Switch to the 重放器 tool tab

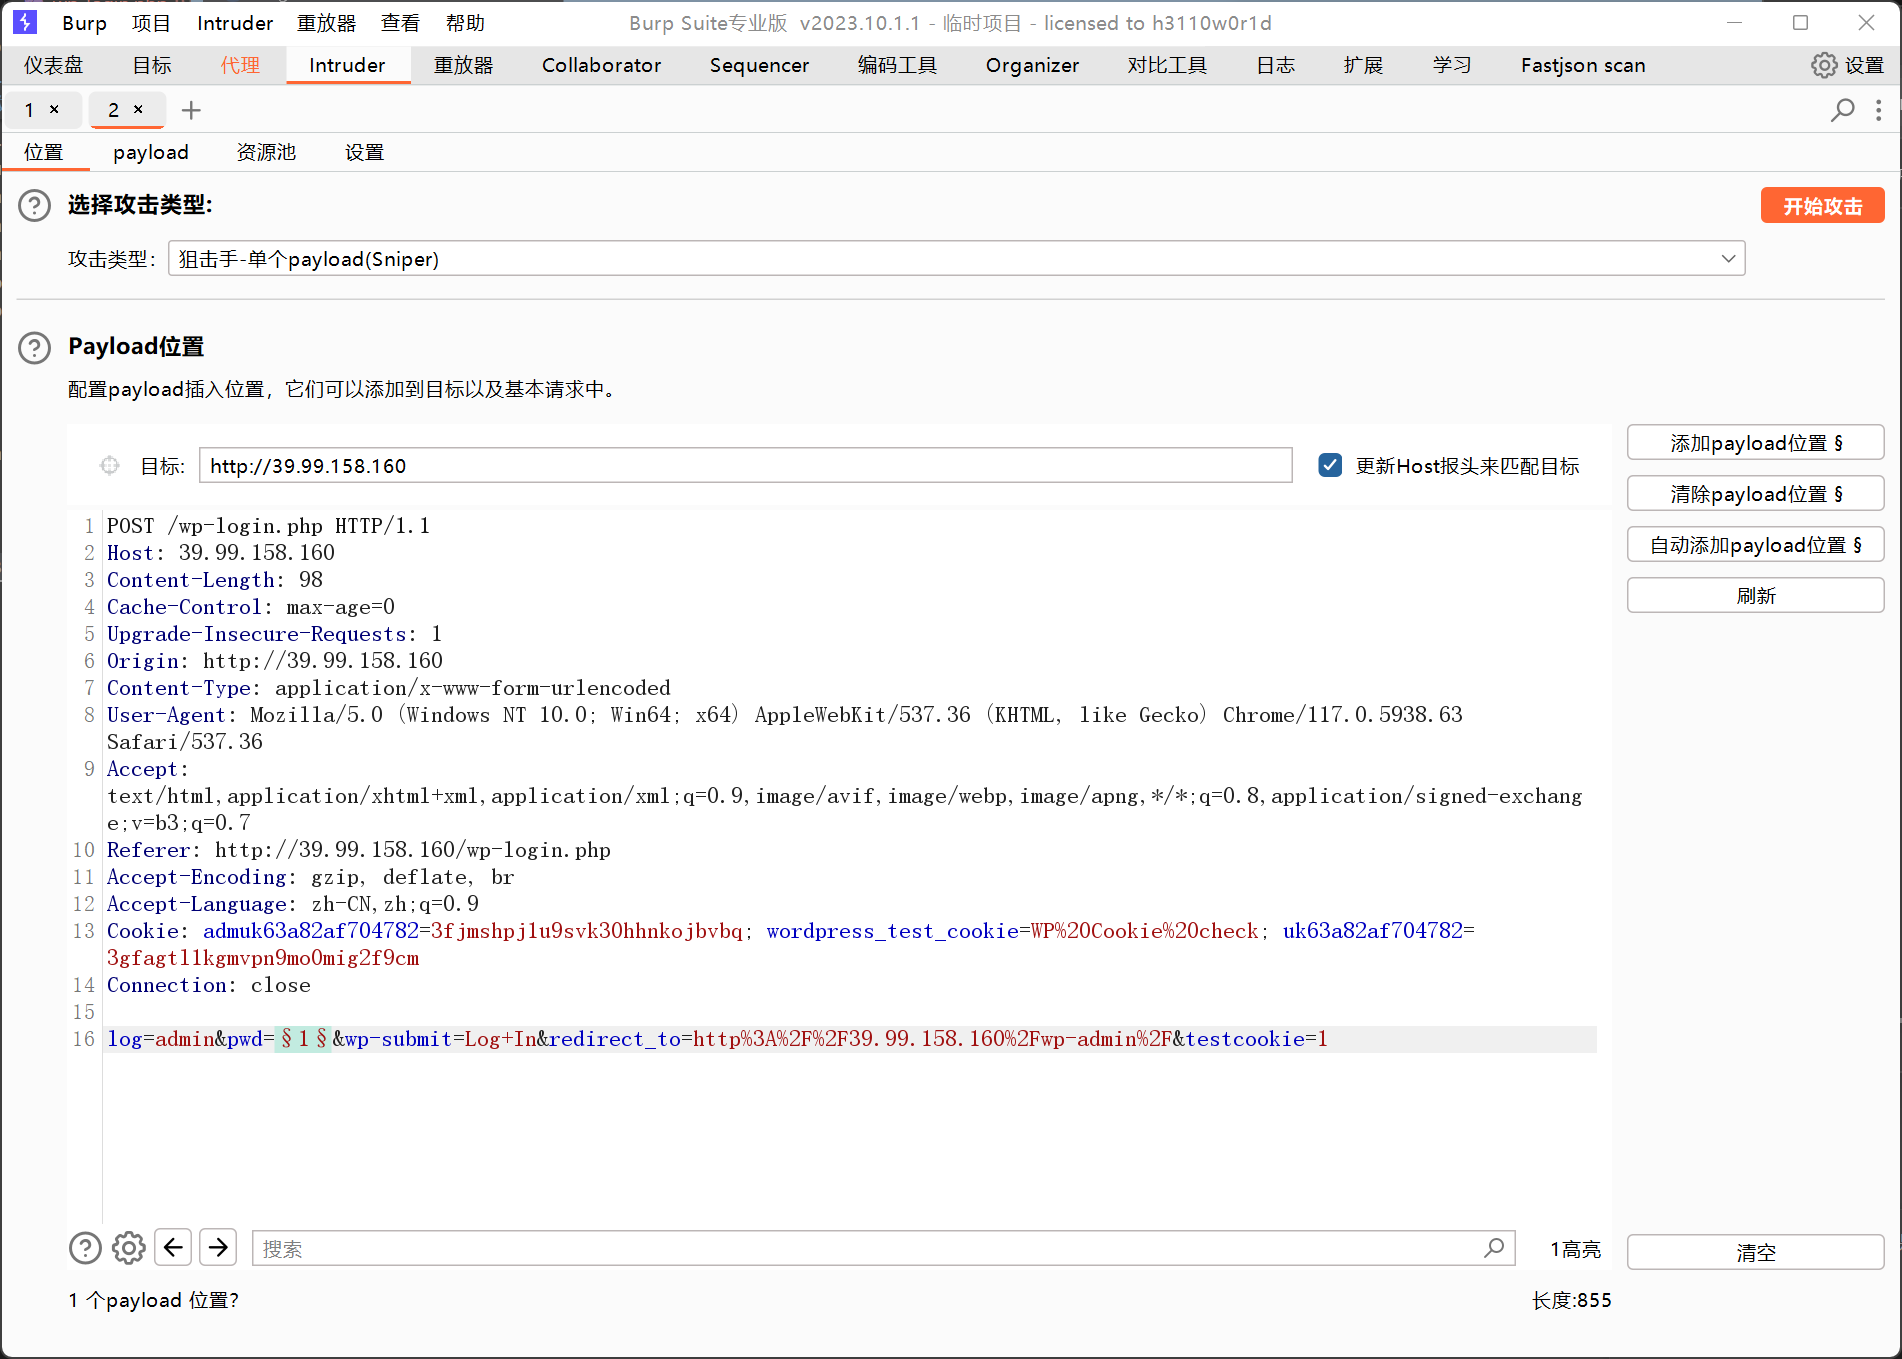click(x=464, y=65)
